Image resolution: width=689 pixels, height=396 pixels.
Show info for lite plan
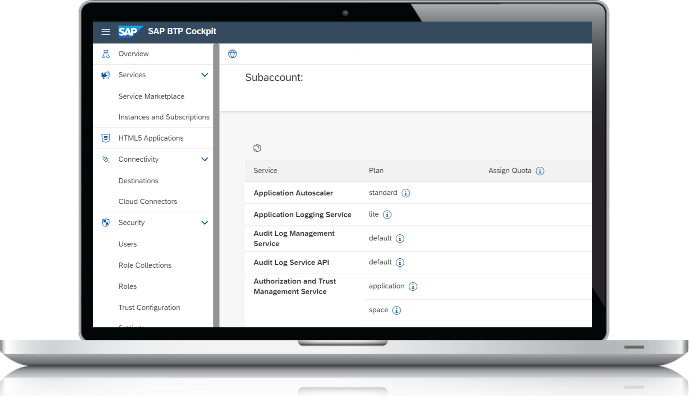tap(387, 214)
